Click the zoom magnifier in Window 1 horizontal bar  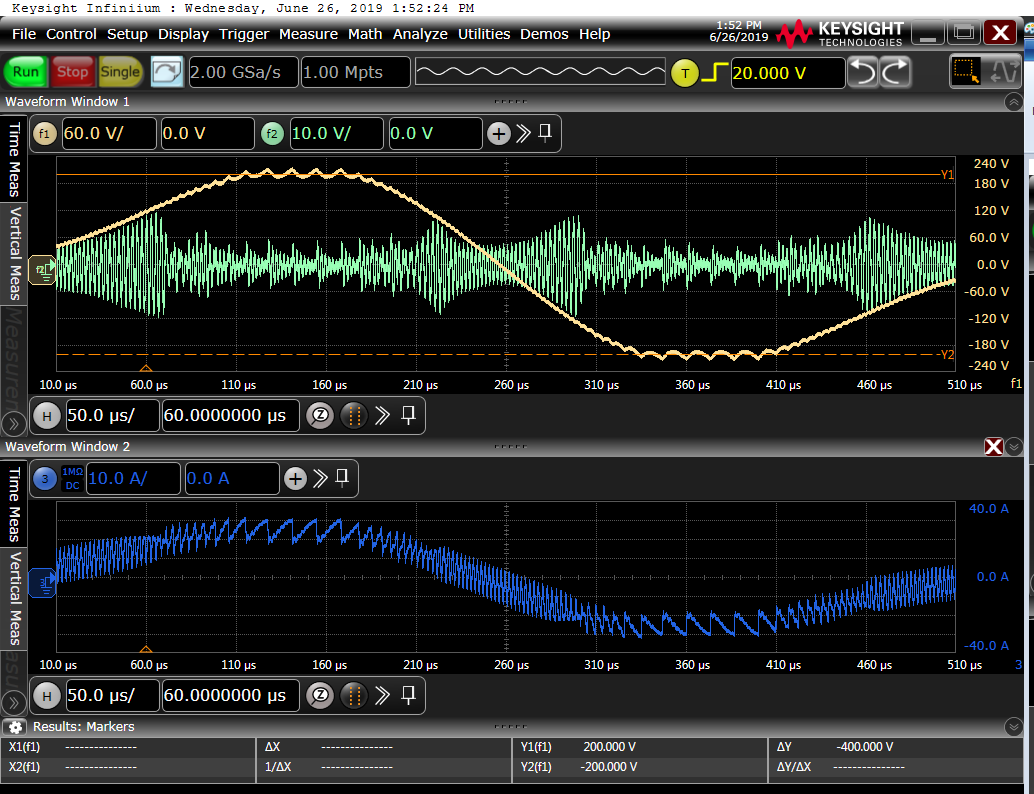point(319,415)
